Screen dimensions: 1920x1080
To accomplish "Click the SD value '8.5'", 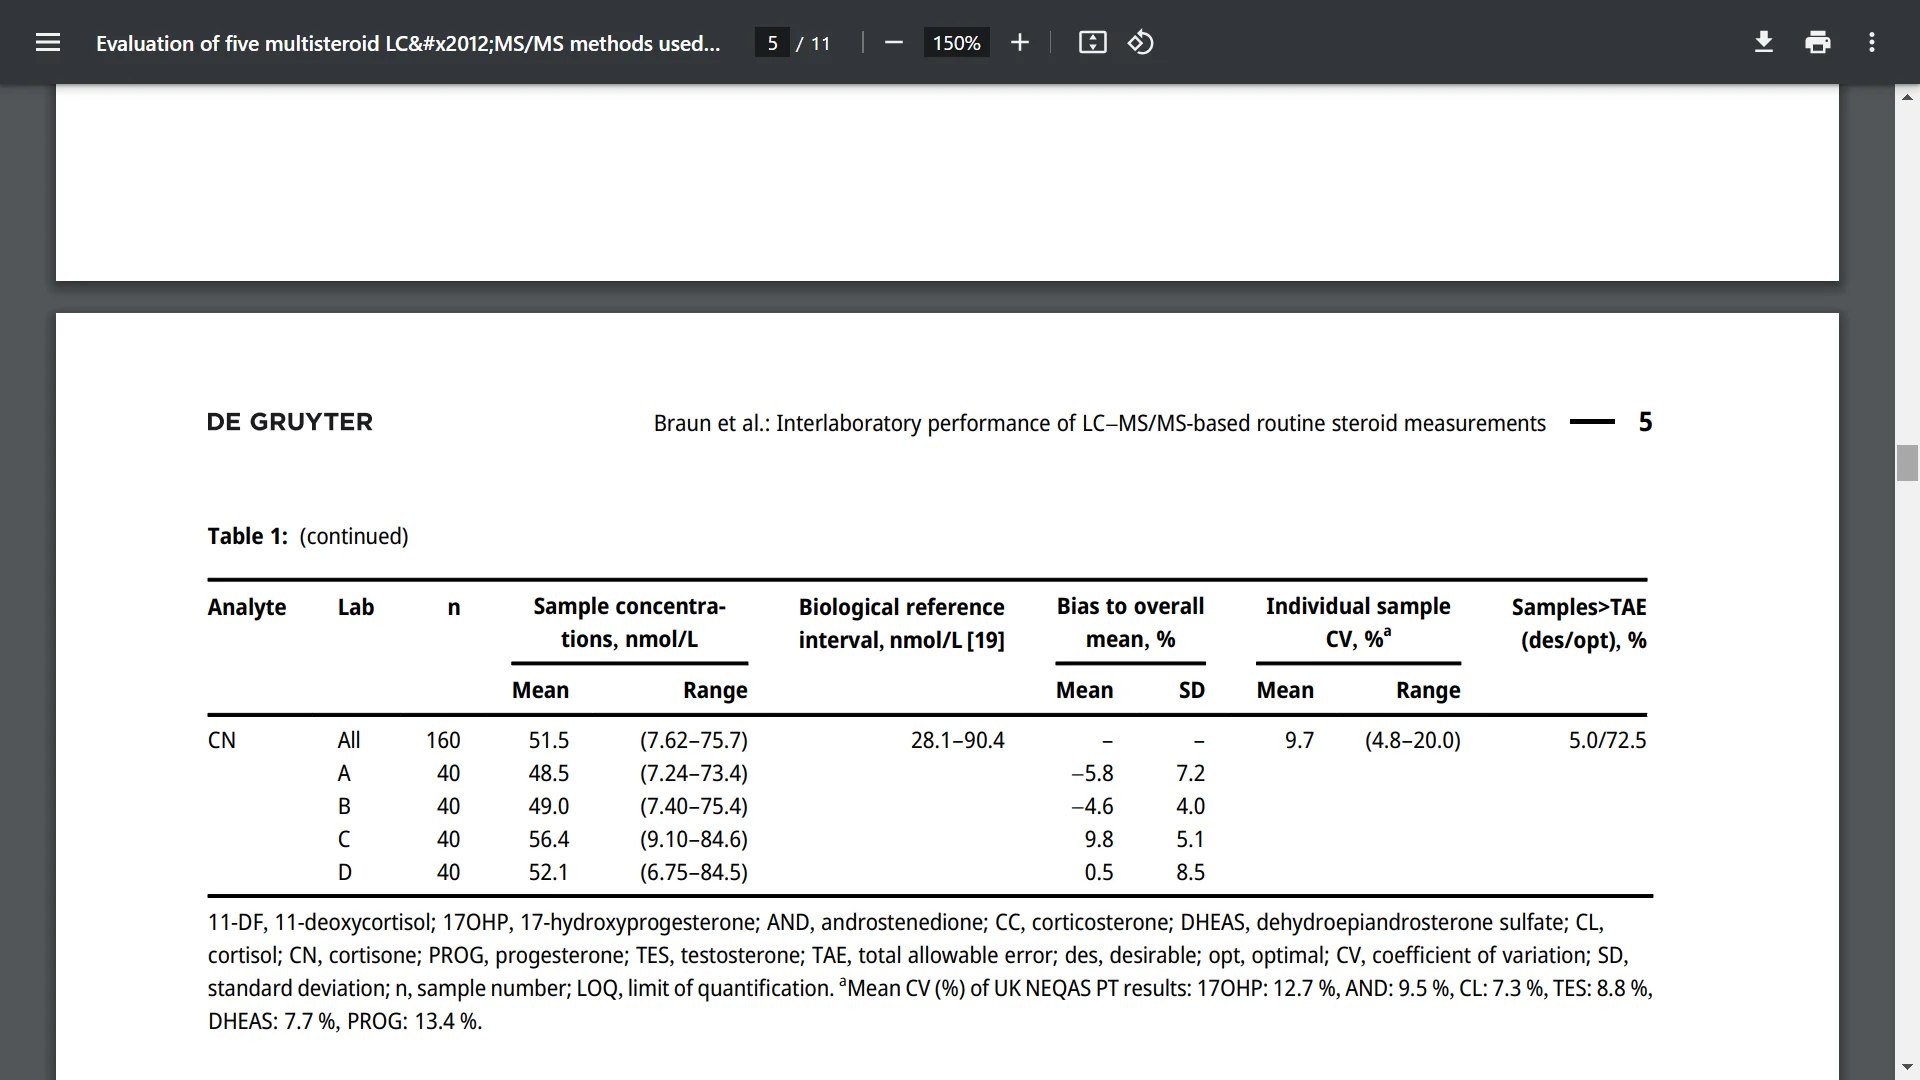I will tap(1190, 872).
